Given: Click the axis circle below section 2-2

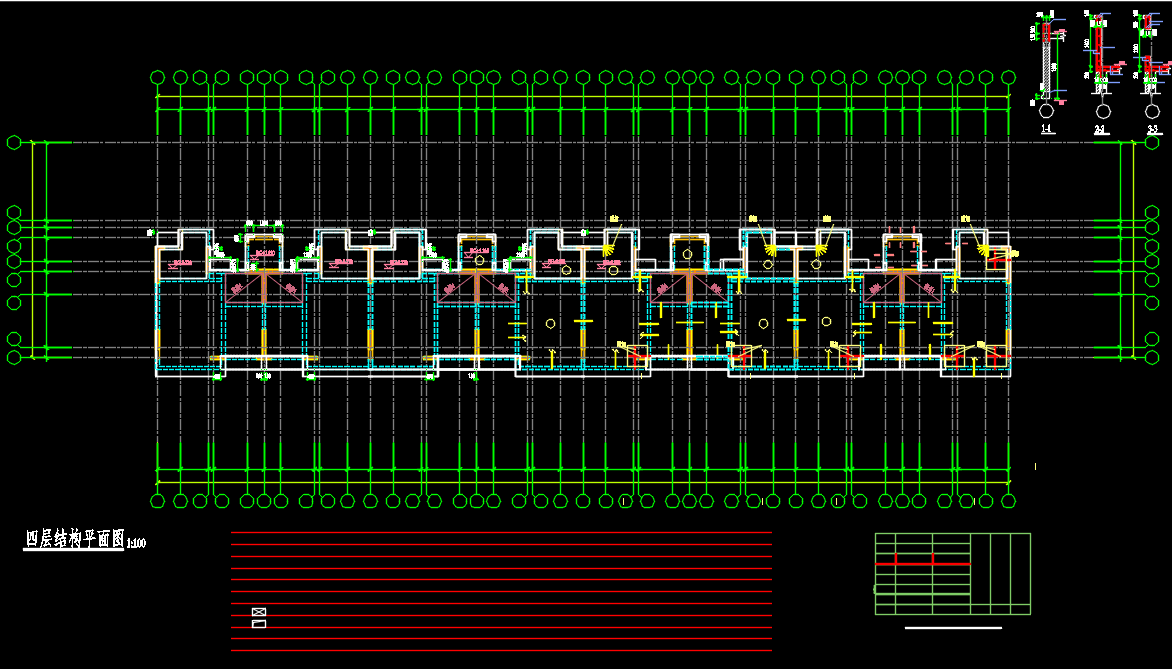Looking at the screenshot, I should (x=1103, y=111).
